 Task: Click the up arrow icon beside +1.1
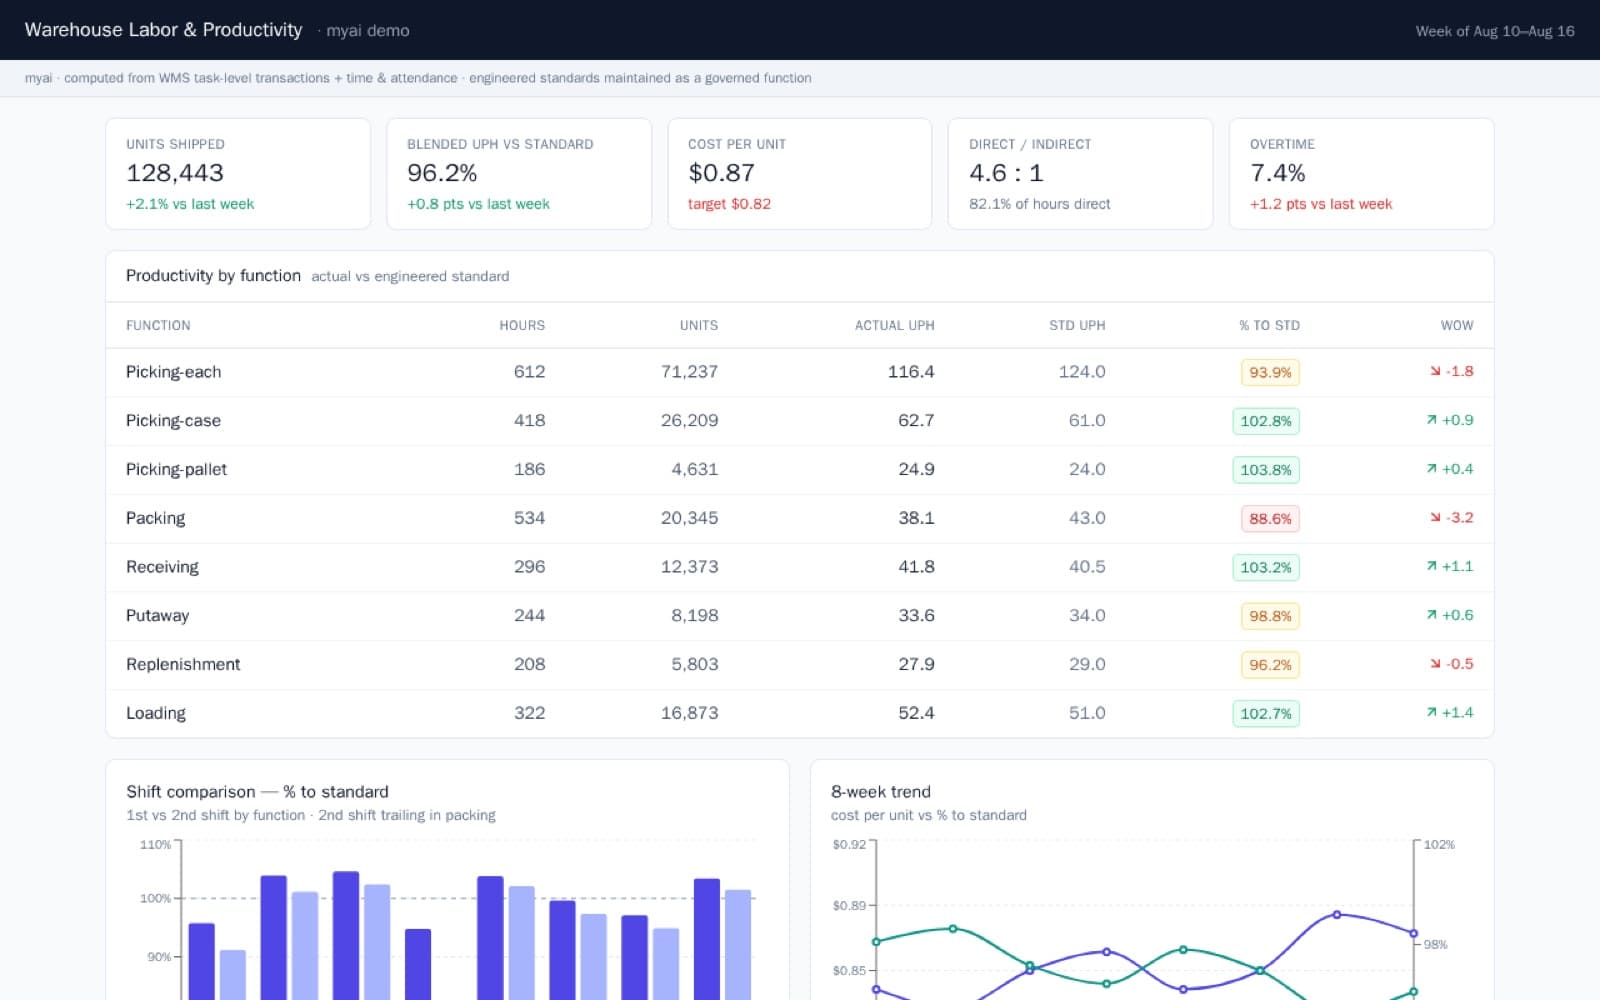(x=1431, y=566)
